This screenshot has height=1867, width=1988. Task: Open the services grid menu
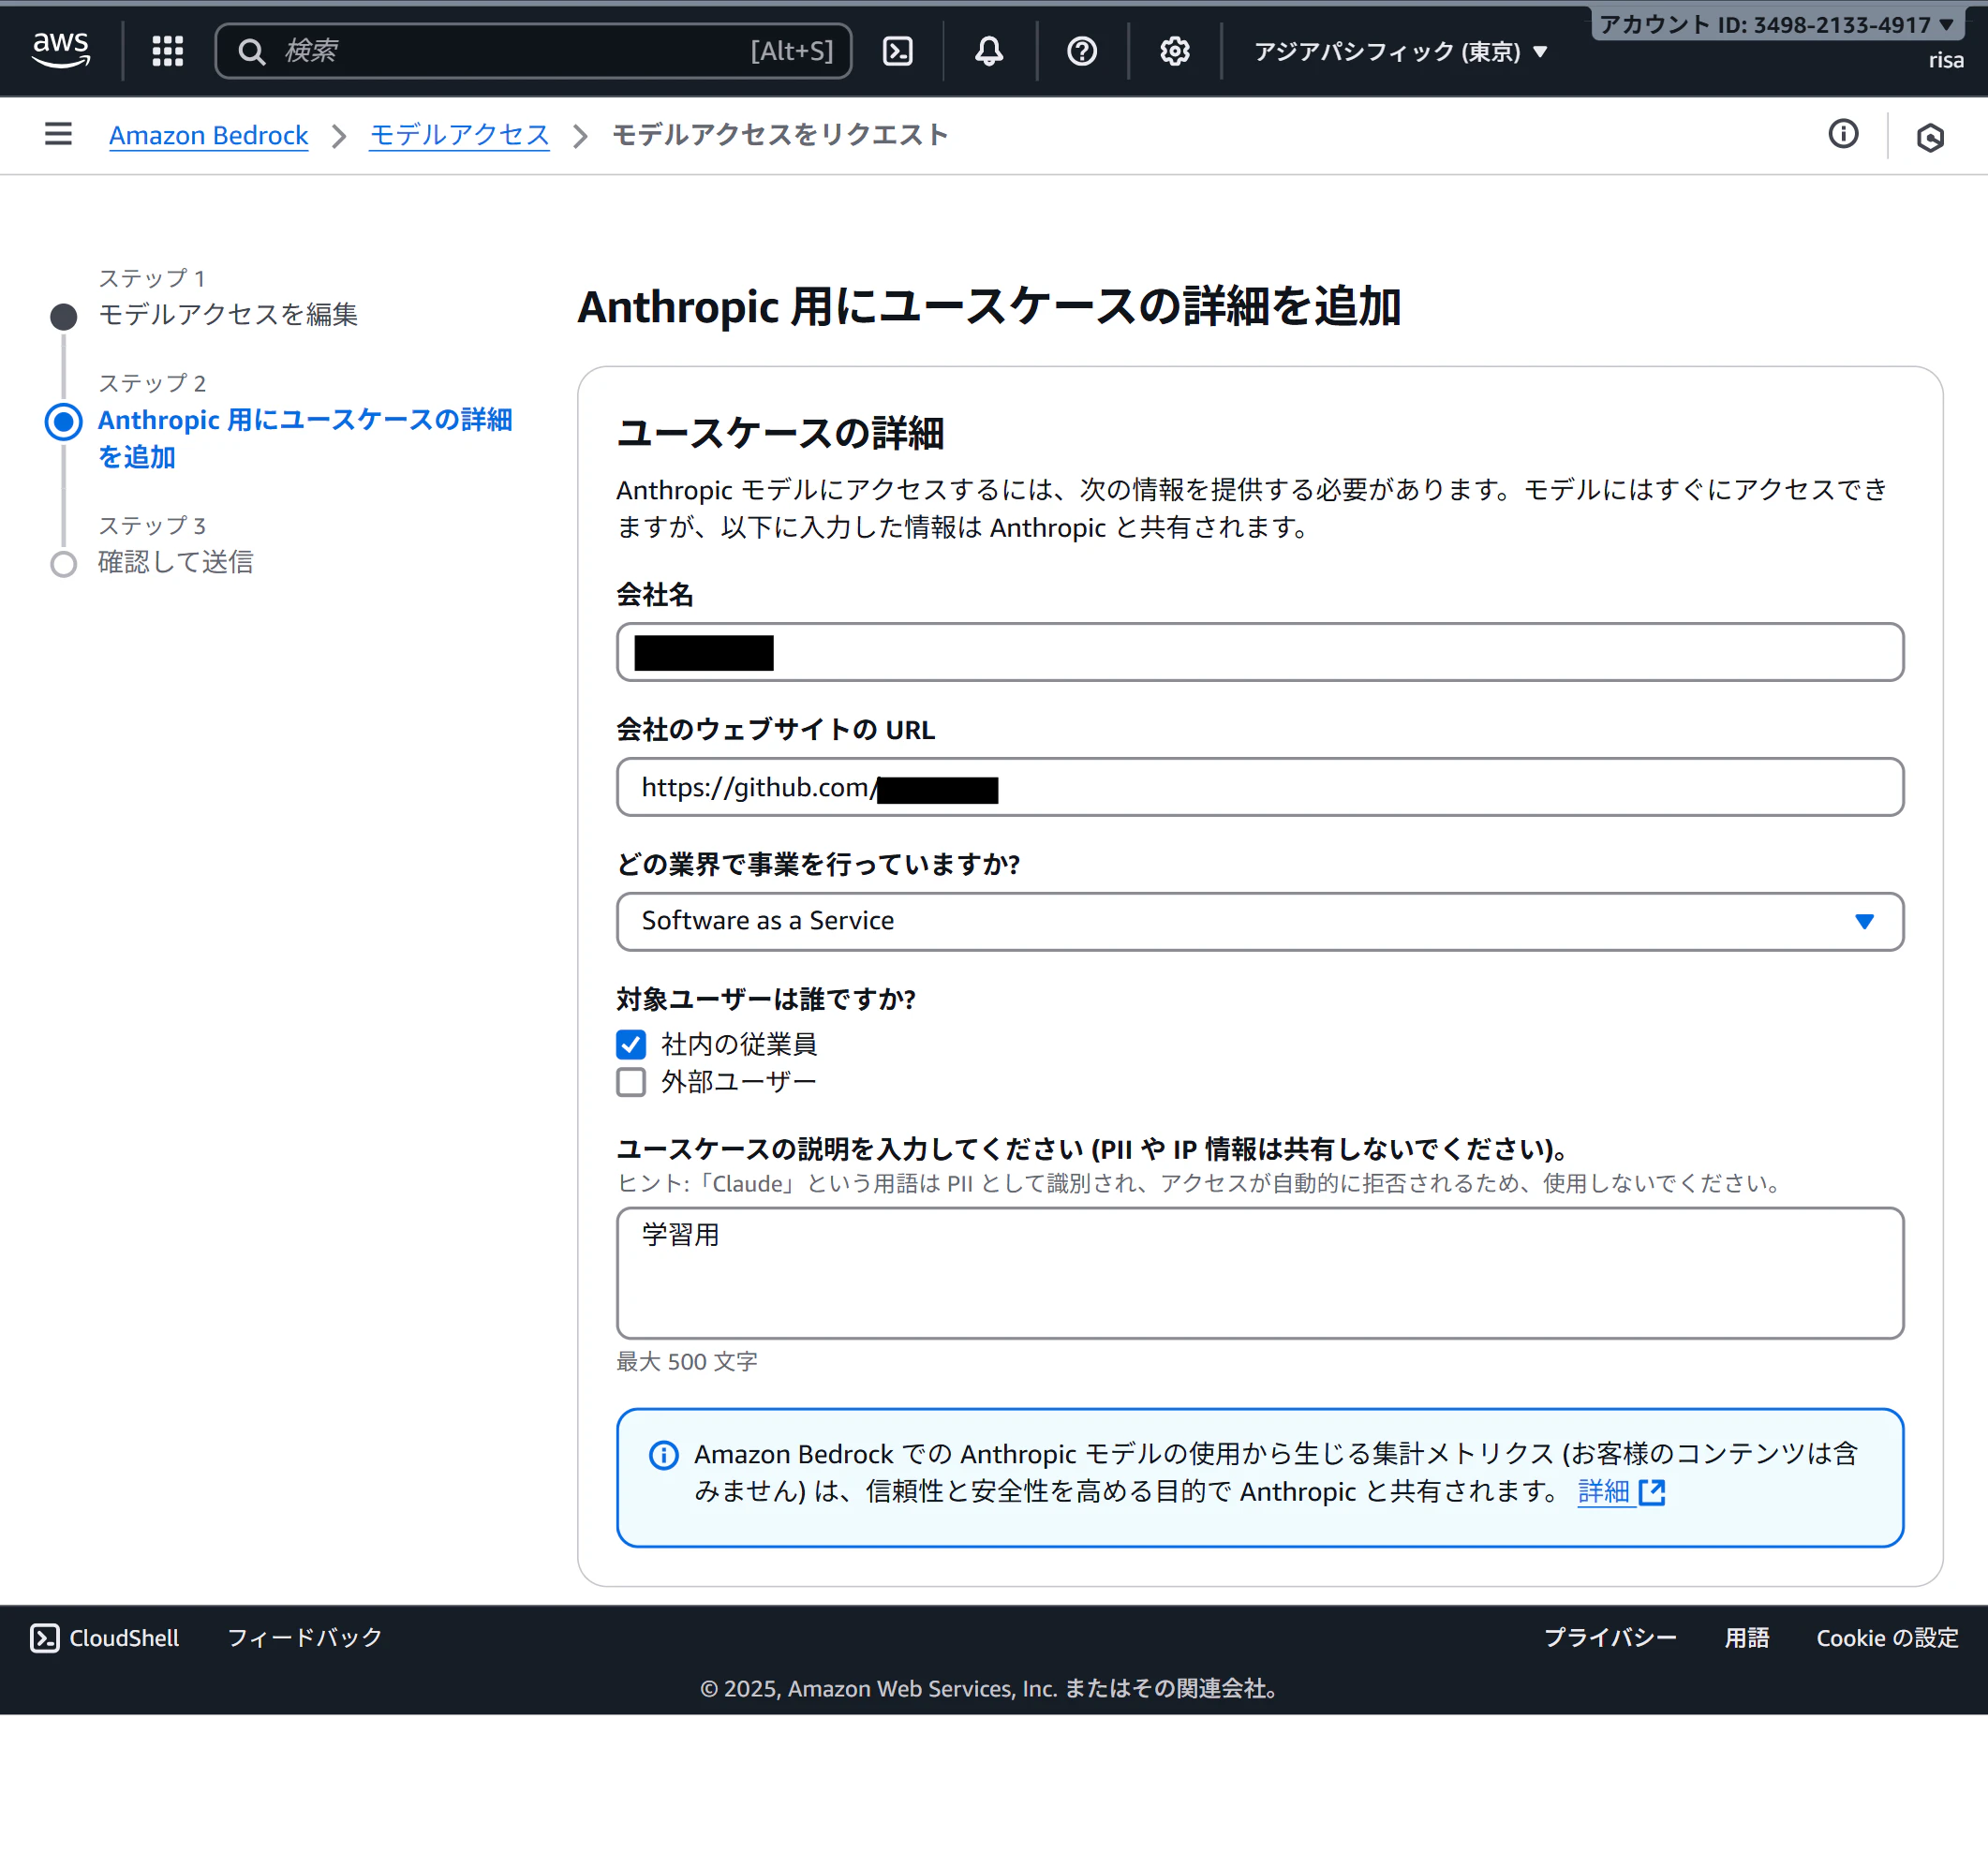(168, 51)
